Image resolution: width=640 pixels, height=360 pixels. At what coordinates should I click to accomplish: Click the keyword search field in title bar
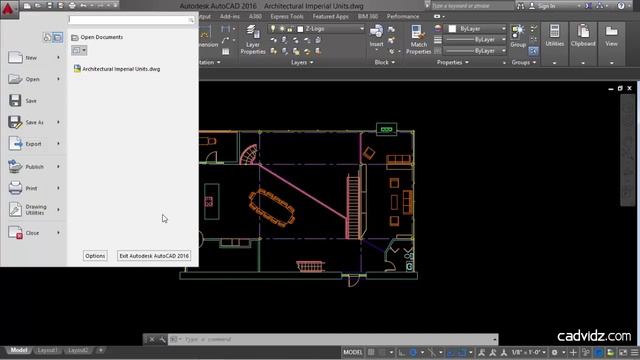click(x=472, y=6)
